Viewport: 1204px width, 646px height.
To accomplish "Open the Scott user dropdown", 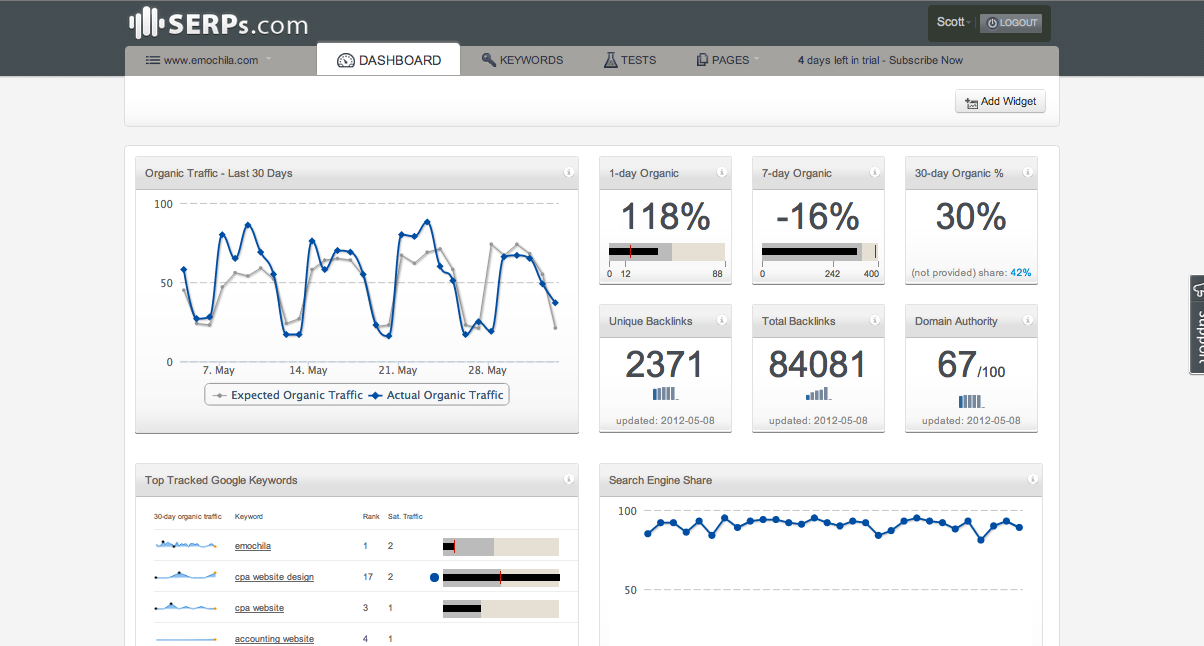I will tap(954, 22).
